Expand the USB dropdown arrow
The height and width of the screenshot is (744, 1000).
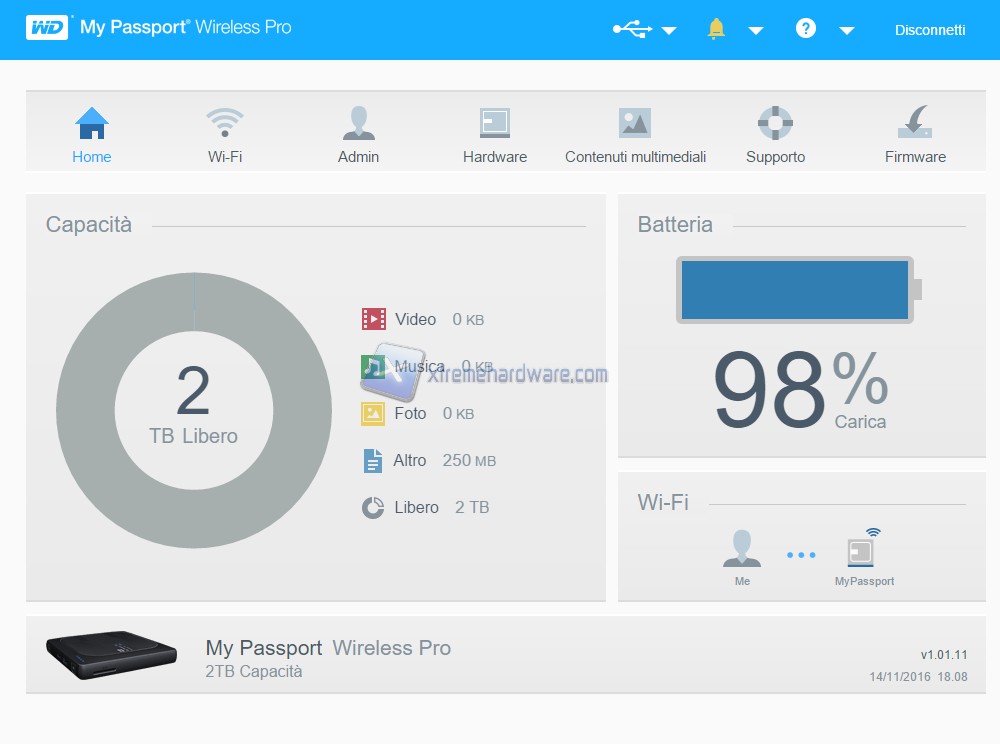coord(669,31)
